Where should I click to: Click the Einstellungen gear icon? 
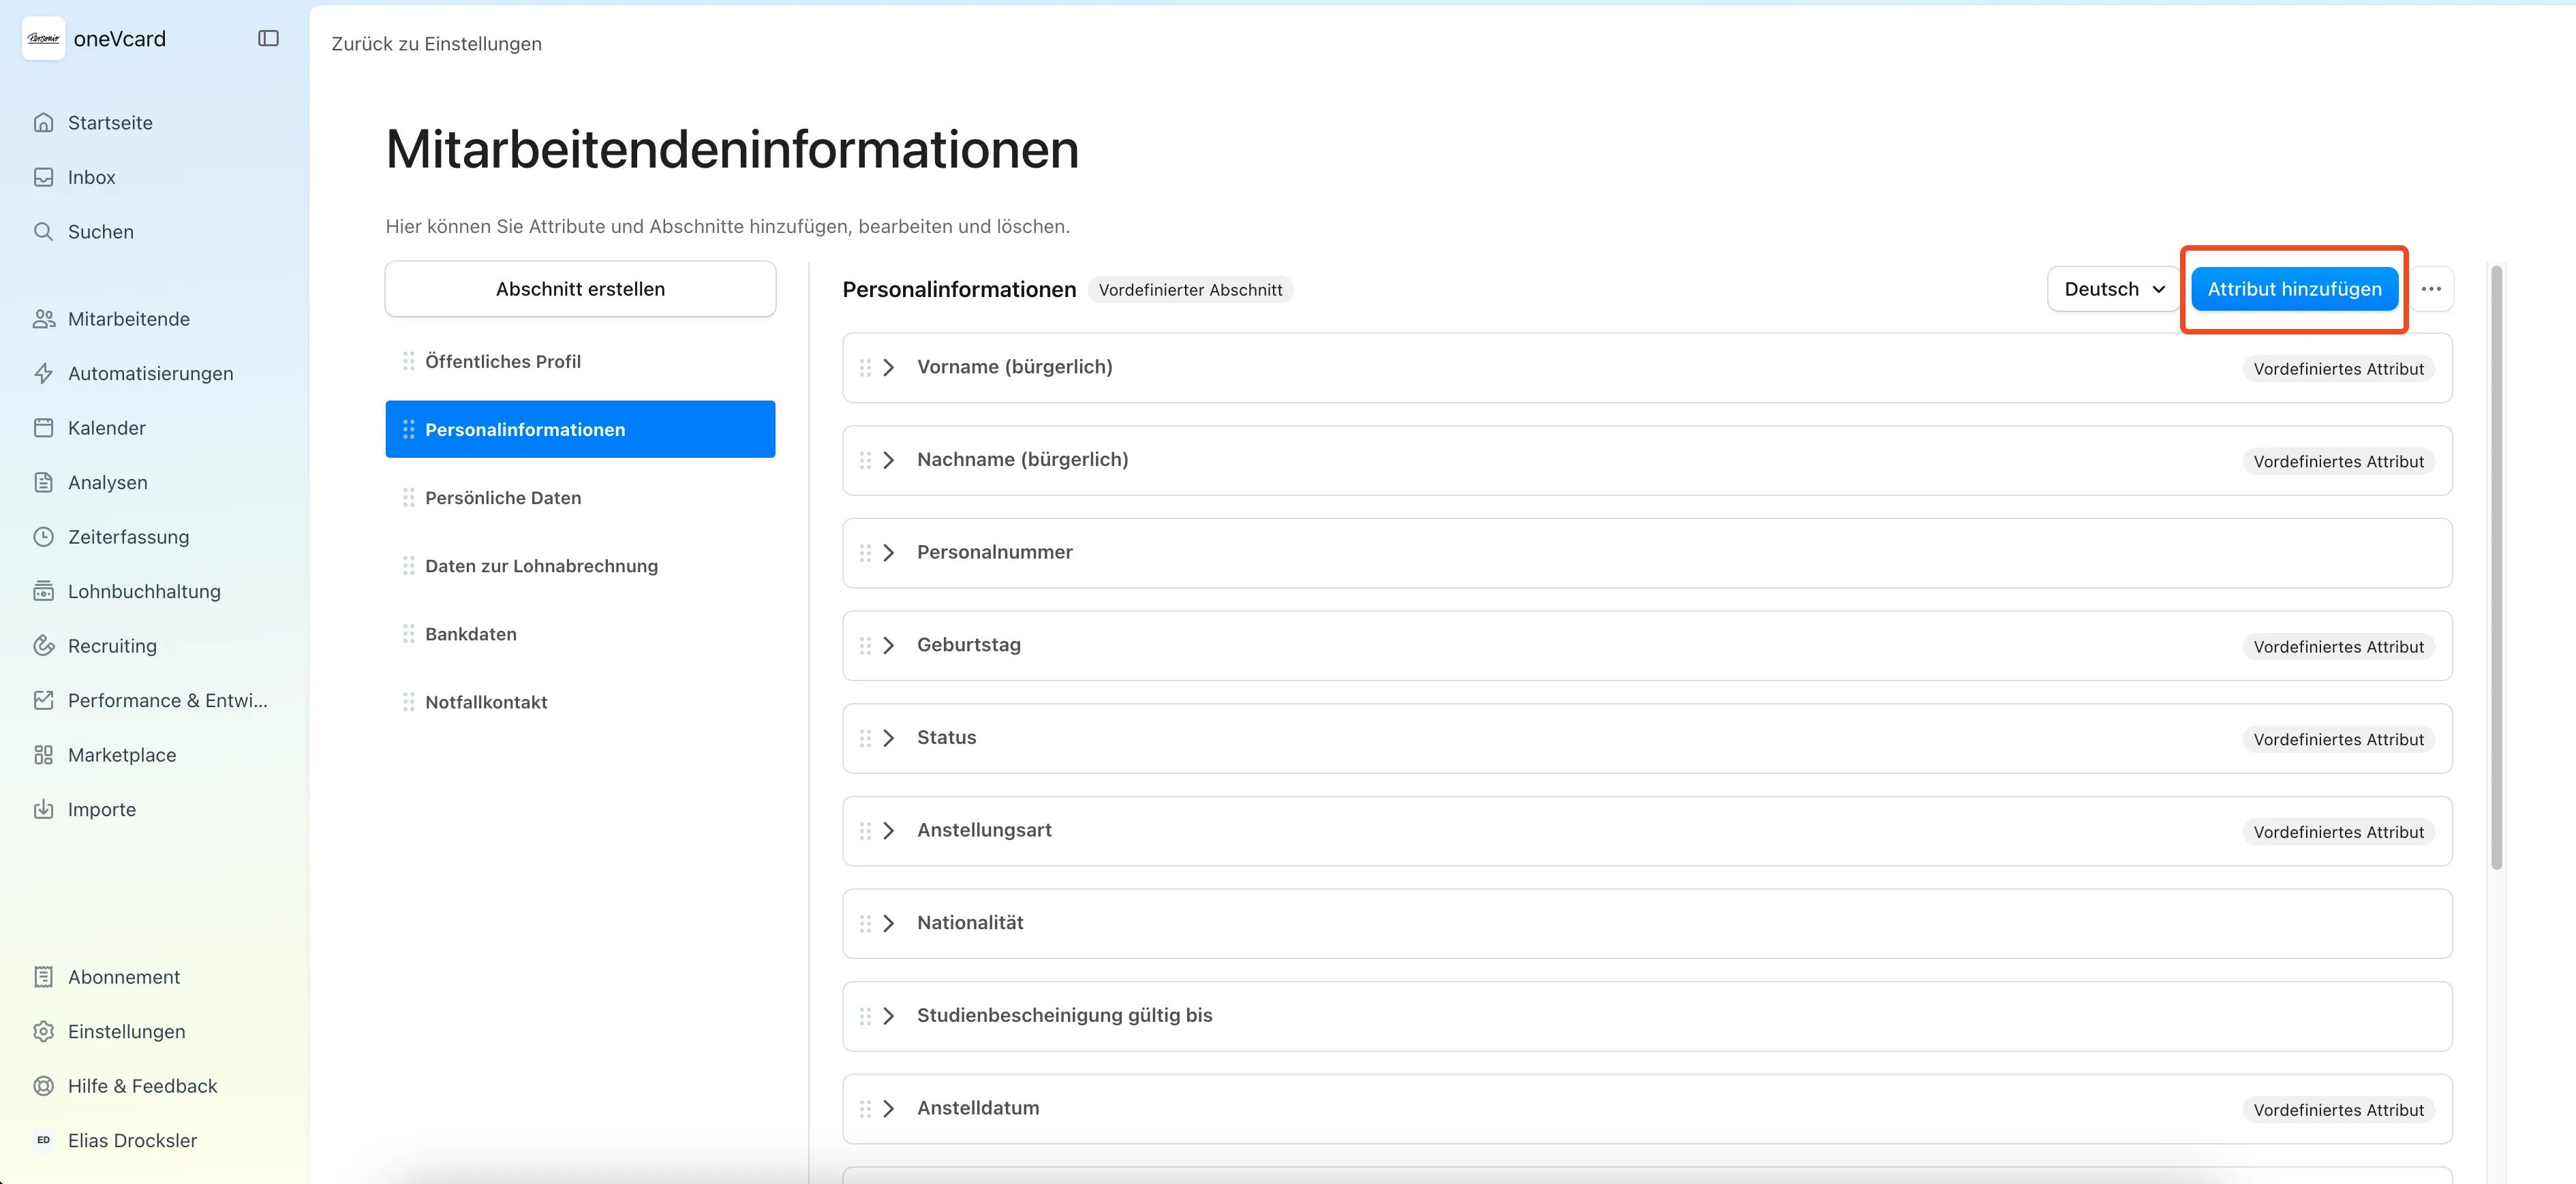pos(43,1031)
